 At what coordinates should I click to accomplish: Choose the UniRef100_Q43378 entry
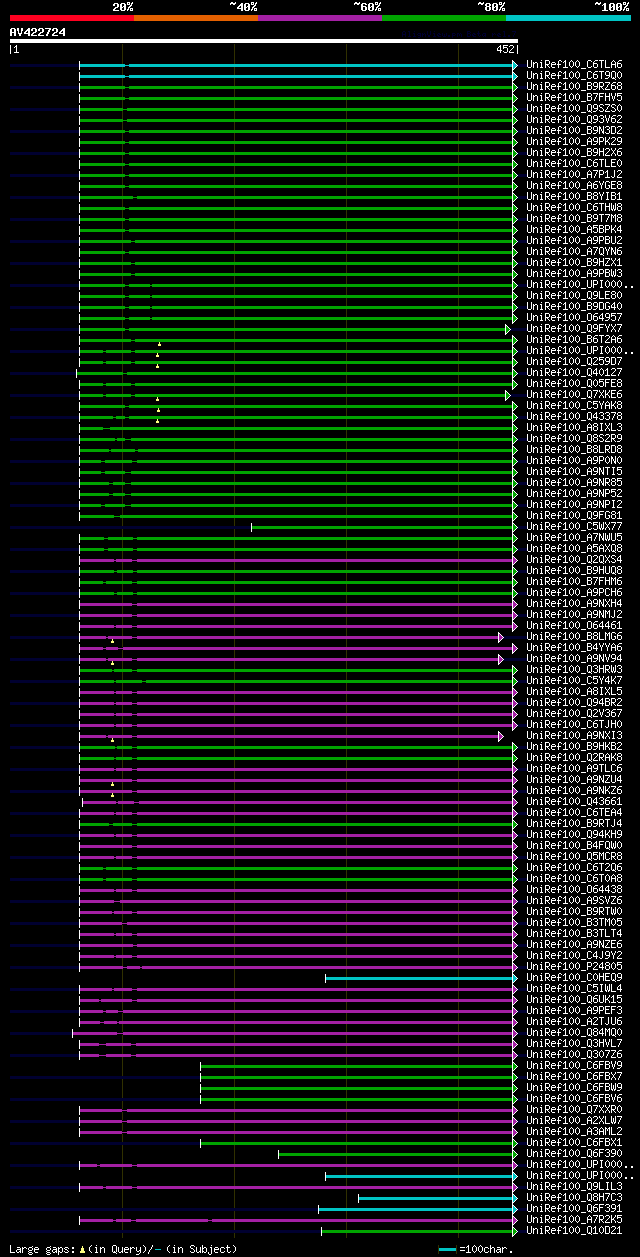[574, 416]
